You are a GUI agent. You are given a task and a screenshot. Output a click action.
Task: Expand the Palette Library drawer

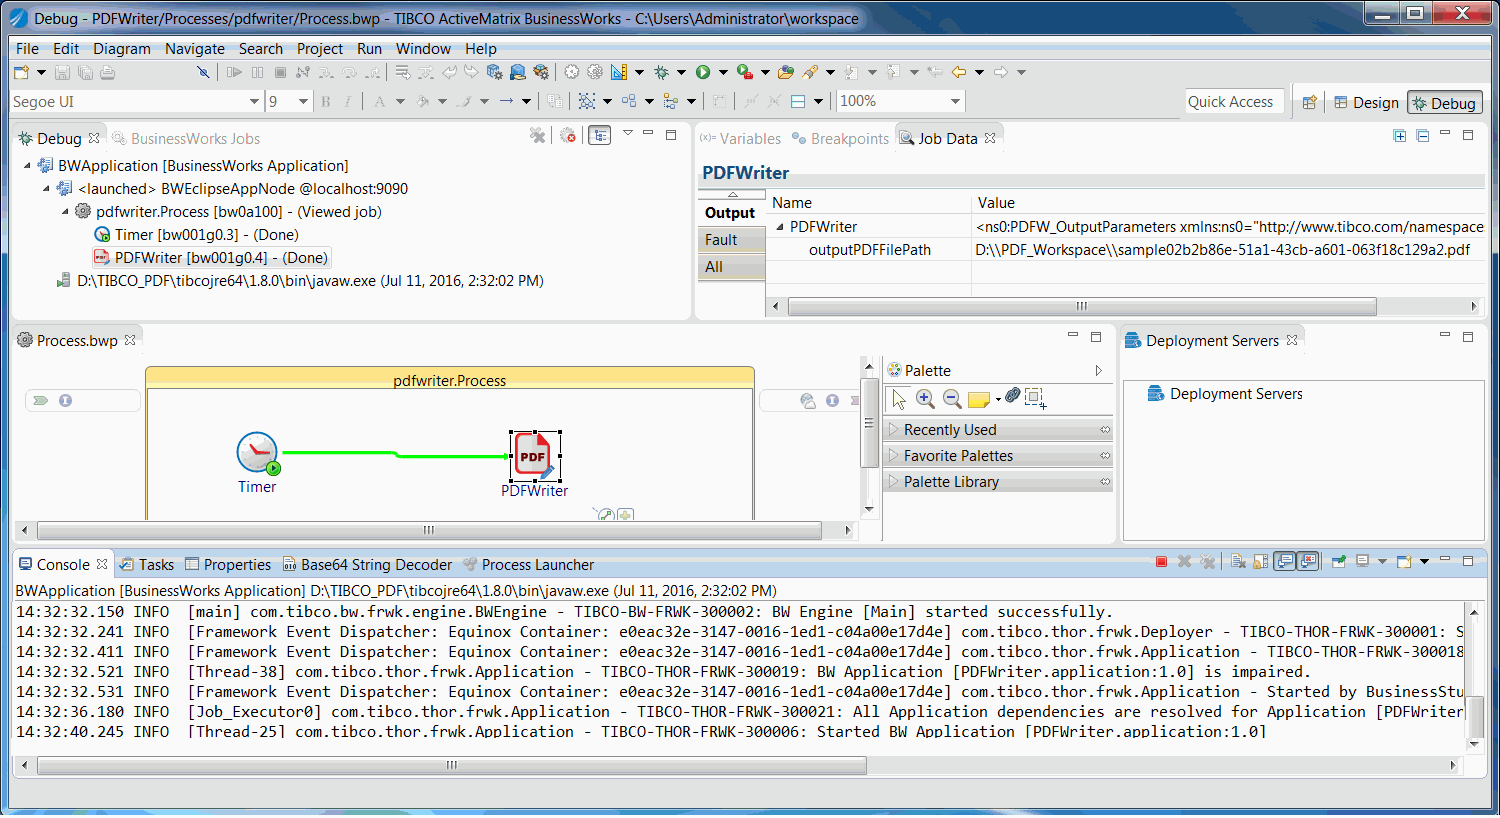(x=951, y=482)
